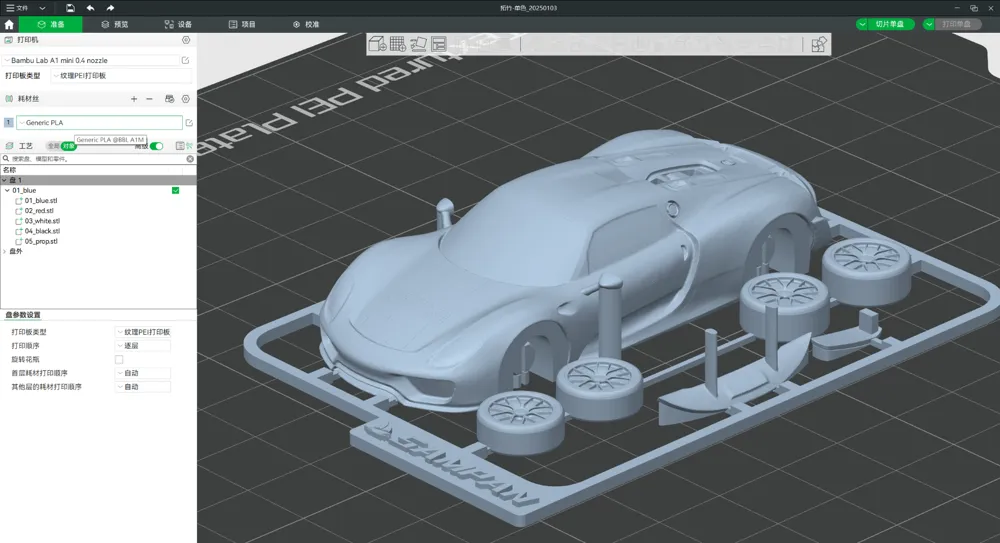This screenshot has height=543, width=1000.
Task: Open the Generic PLA filament dropdown
Action: [x=99, y=123]
